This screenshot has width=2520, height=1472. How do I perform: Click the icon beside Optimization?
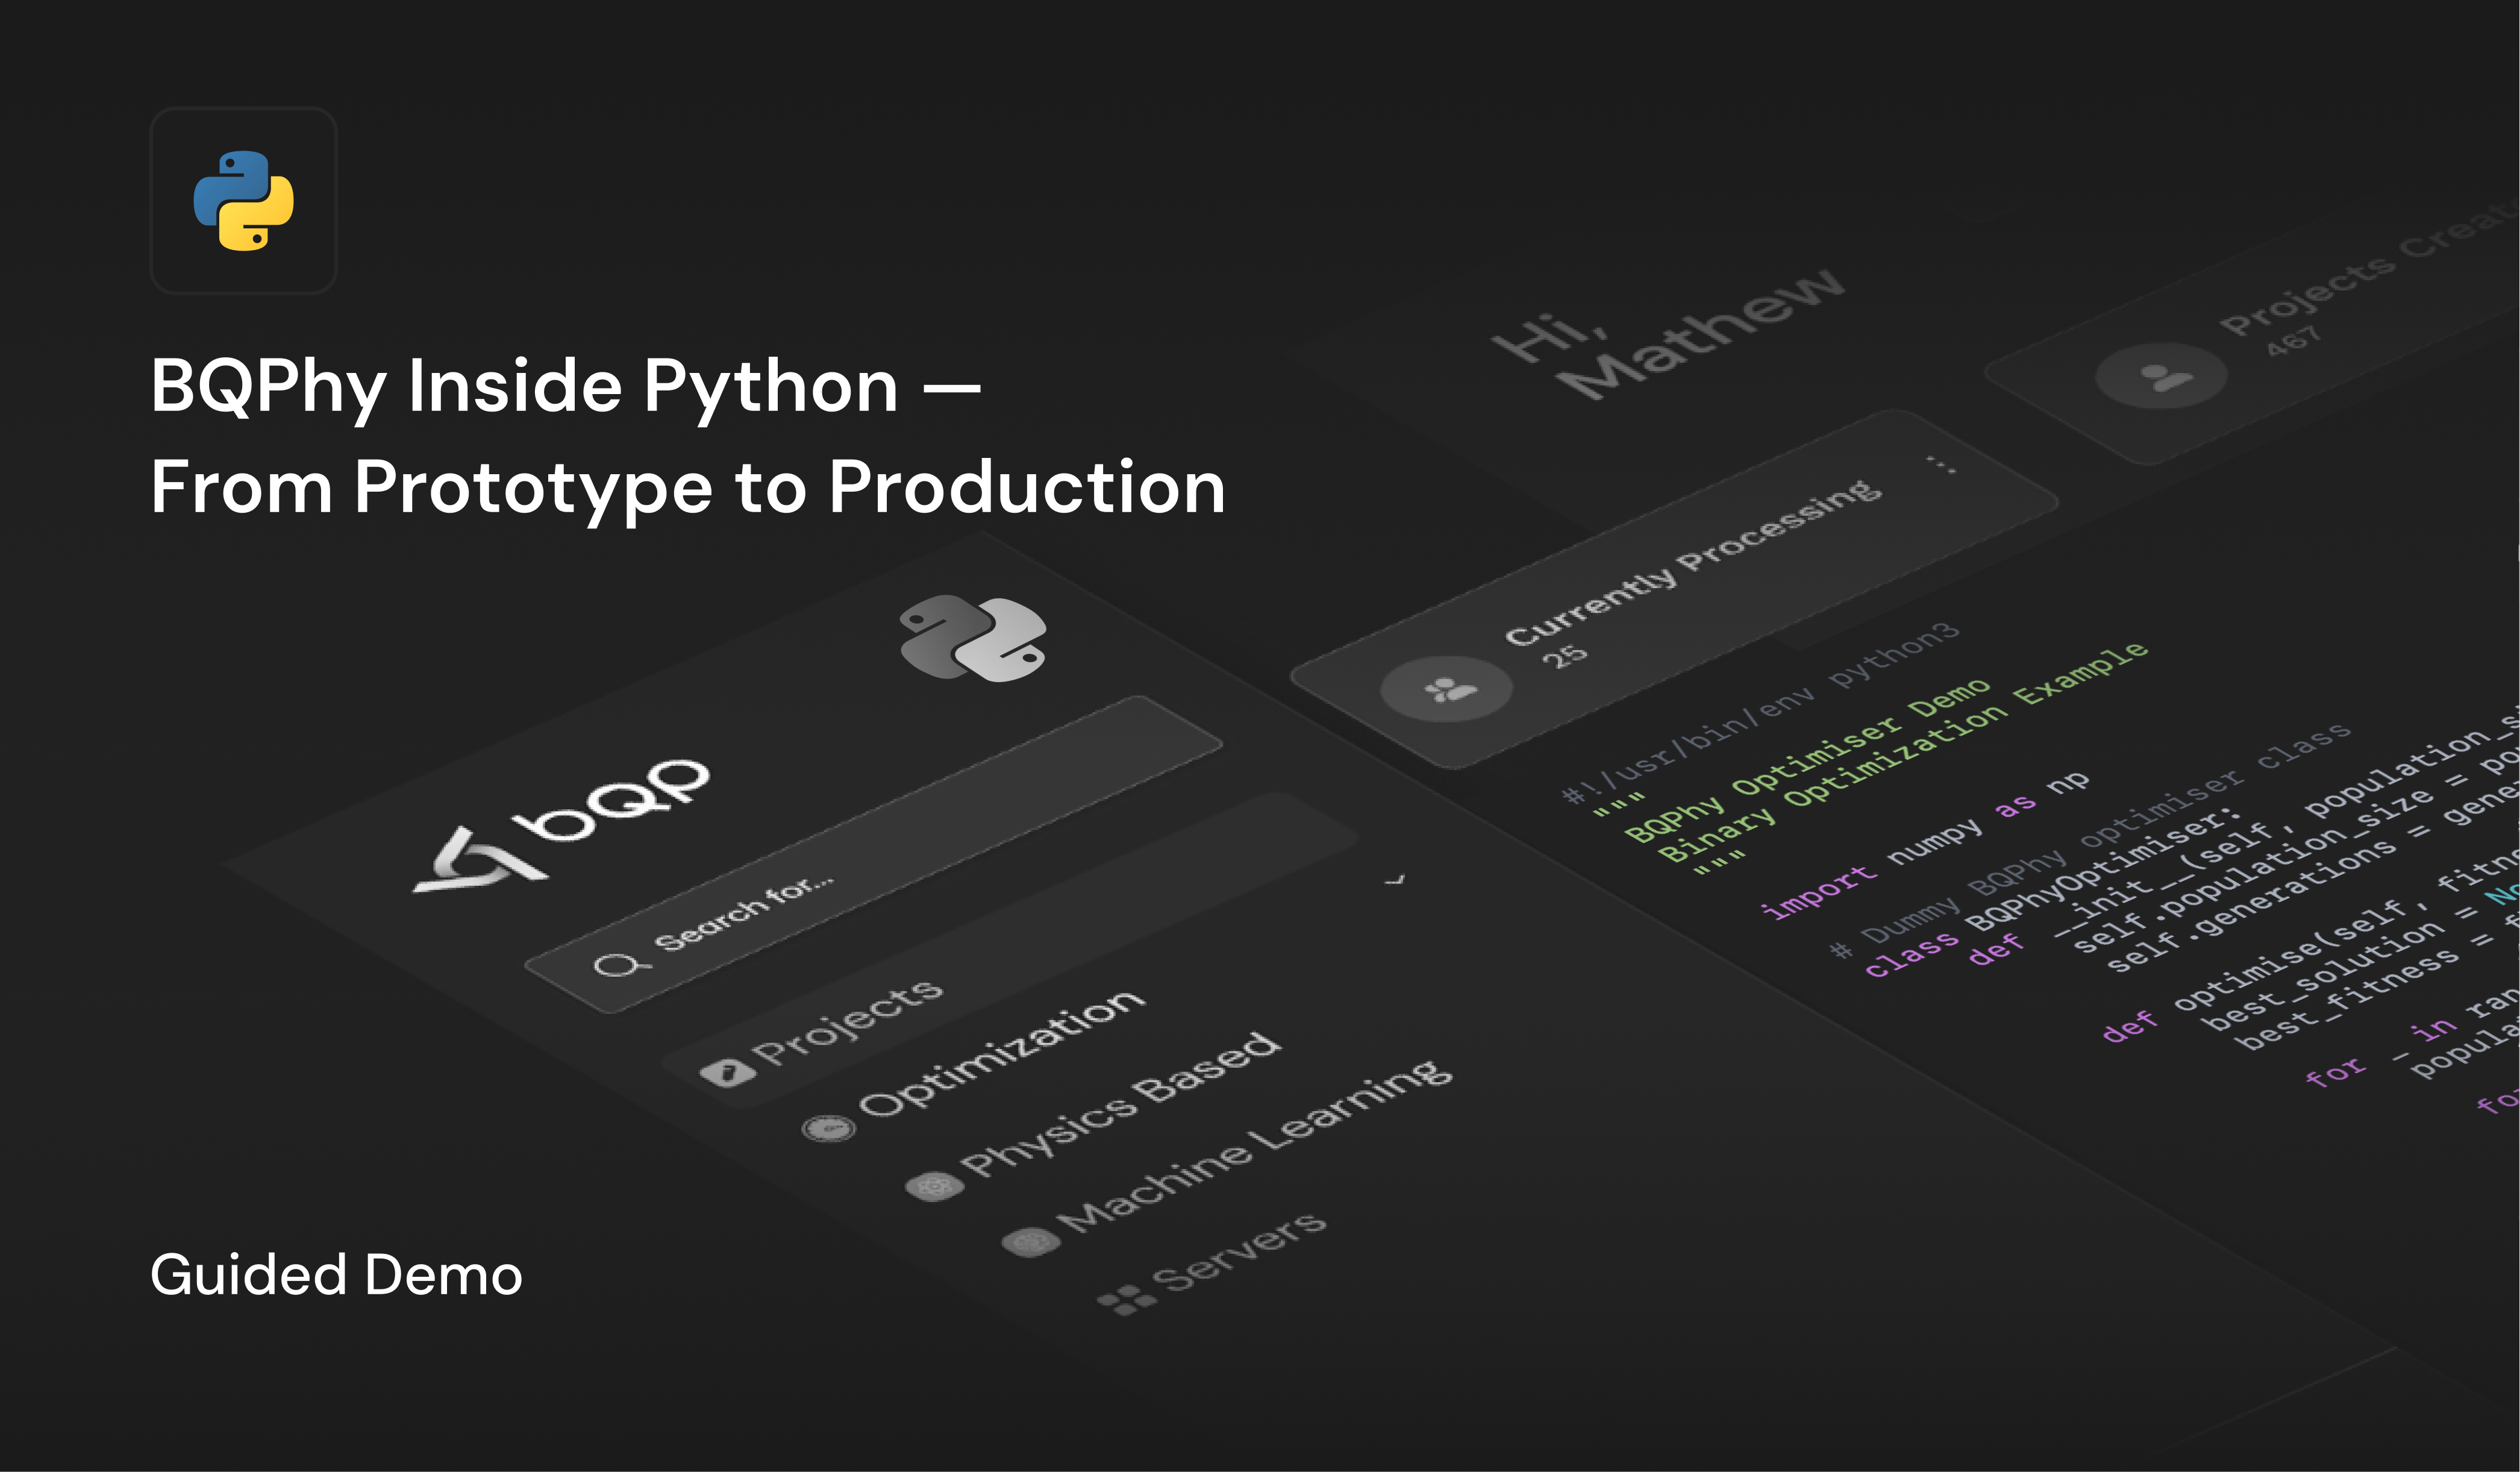pos(829,1129)
